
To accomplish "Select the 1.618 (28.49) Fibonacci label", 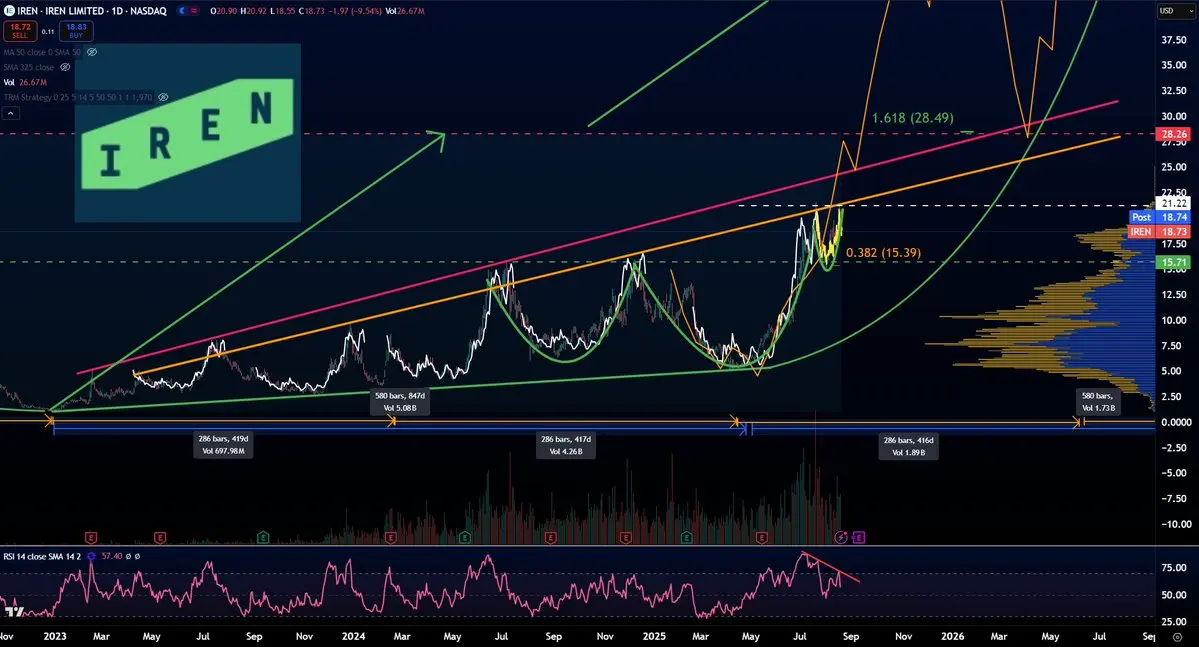I will click(912, 118).
